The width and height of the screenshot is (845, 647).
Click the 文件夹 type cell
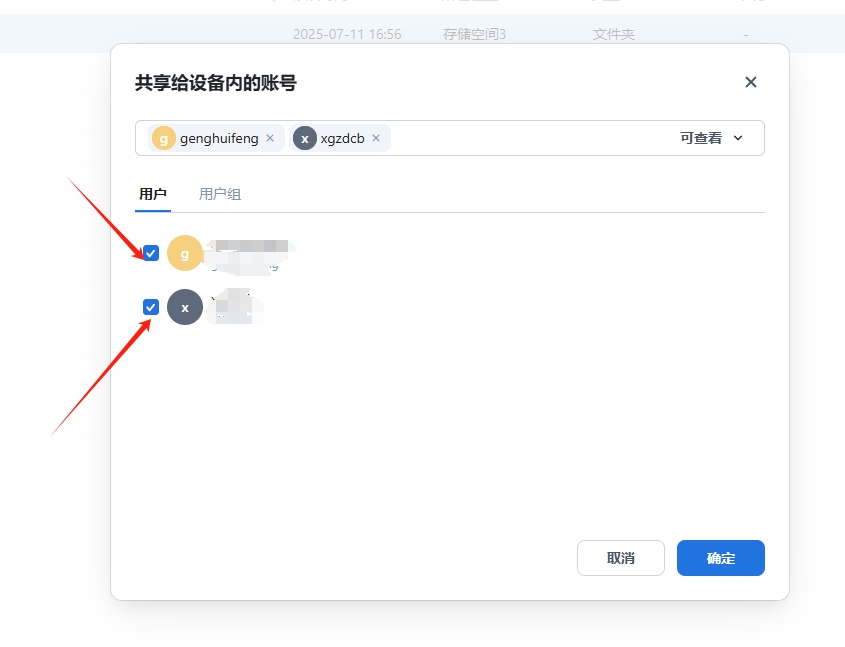(x=614, y=34)
